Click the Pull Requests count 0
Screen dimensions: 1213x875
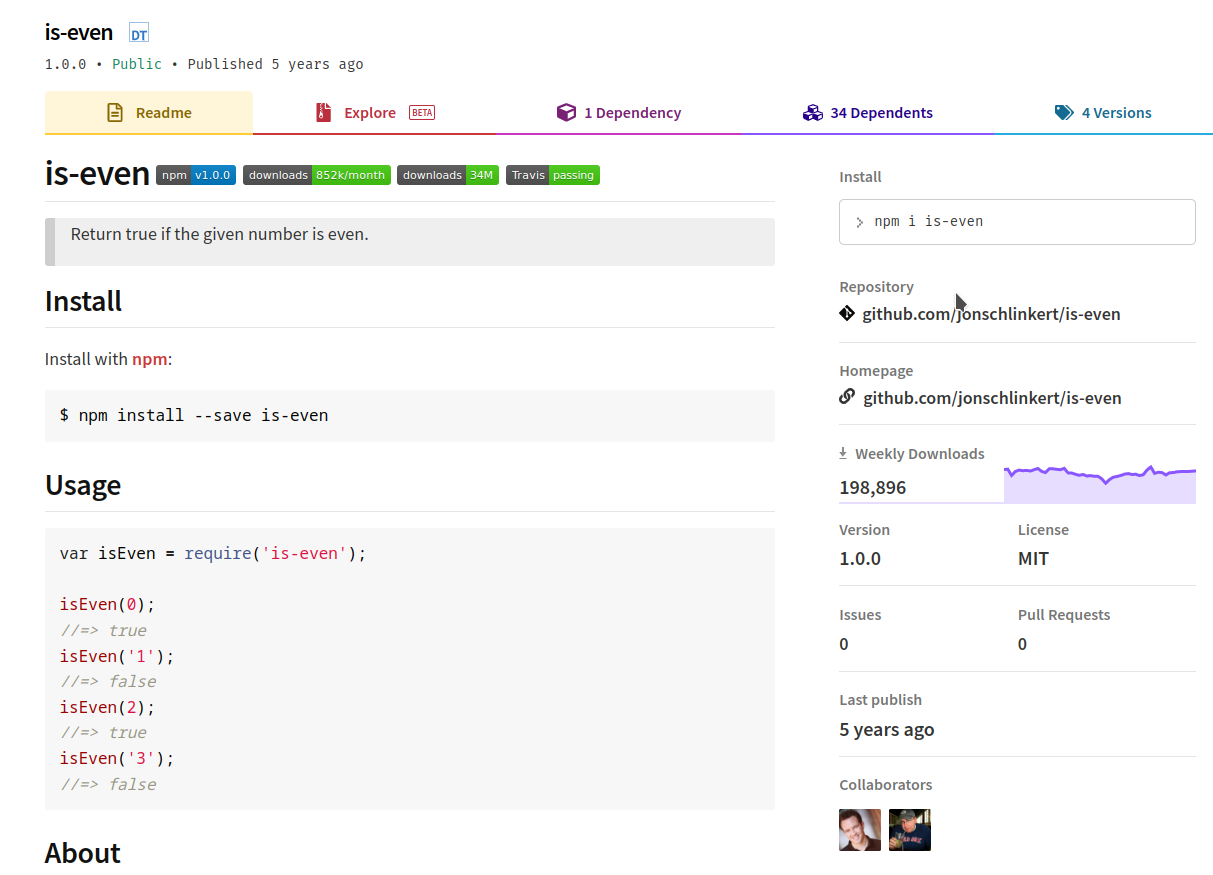[x=1022, y=644]
